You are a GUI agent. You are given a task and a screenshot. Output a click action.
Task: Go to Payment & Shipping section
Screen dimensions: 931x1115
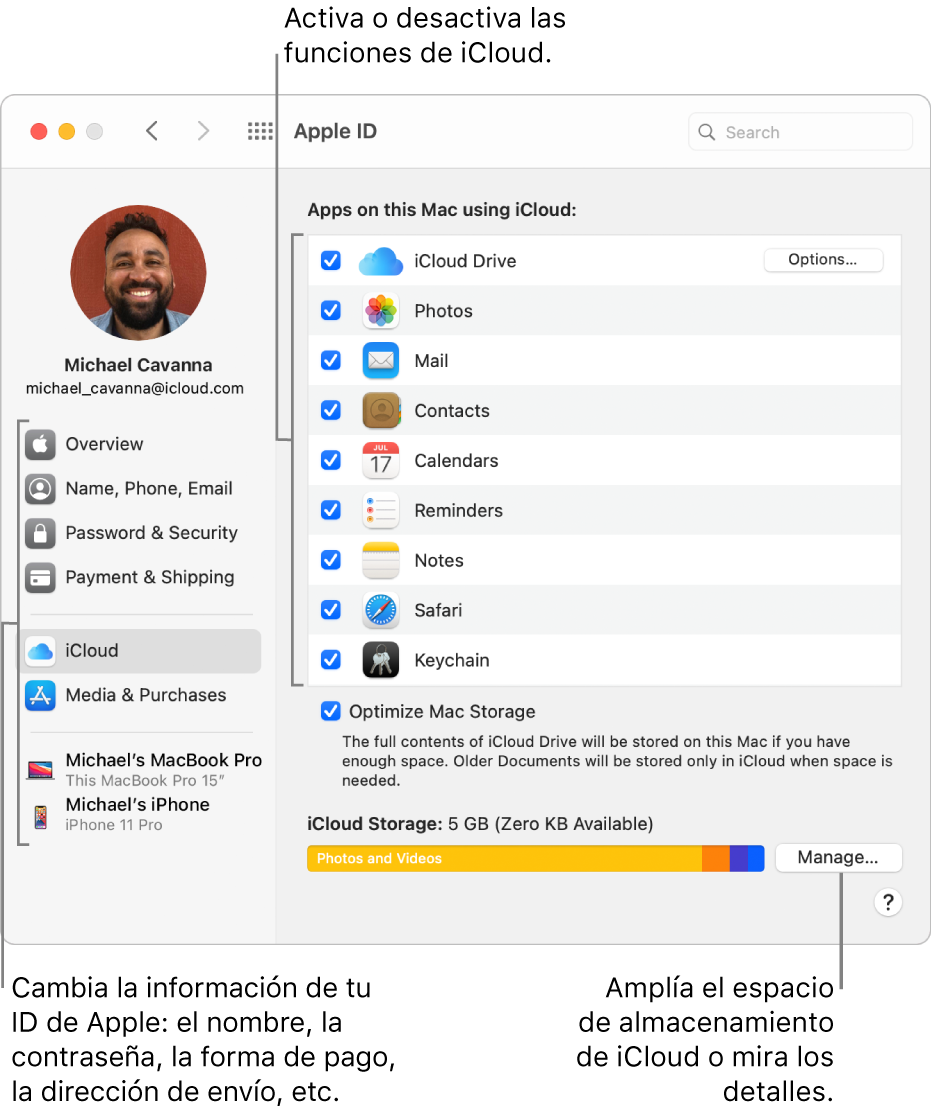point(141,577)
